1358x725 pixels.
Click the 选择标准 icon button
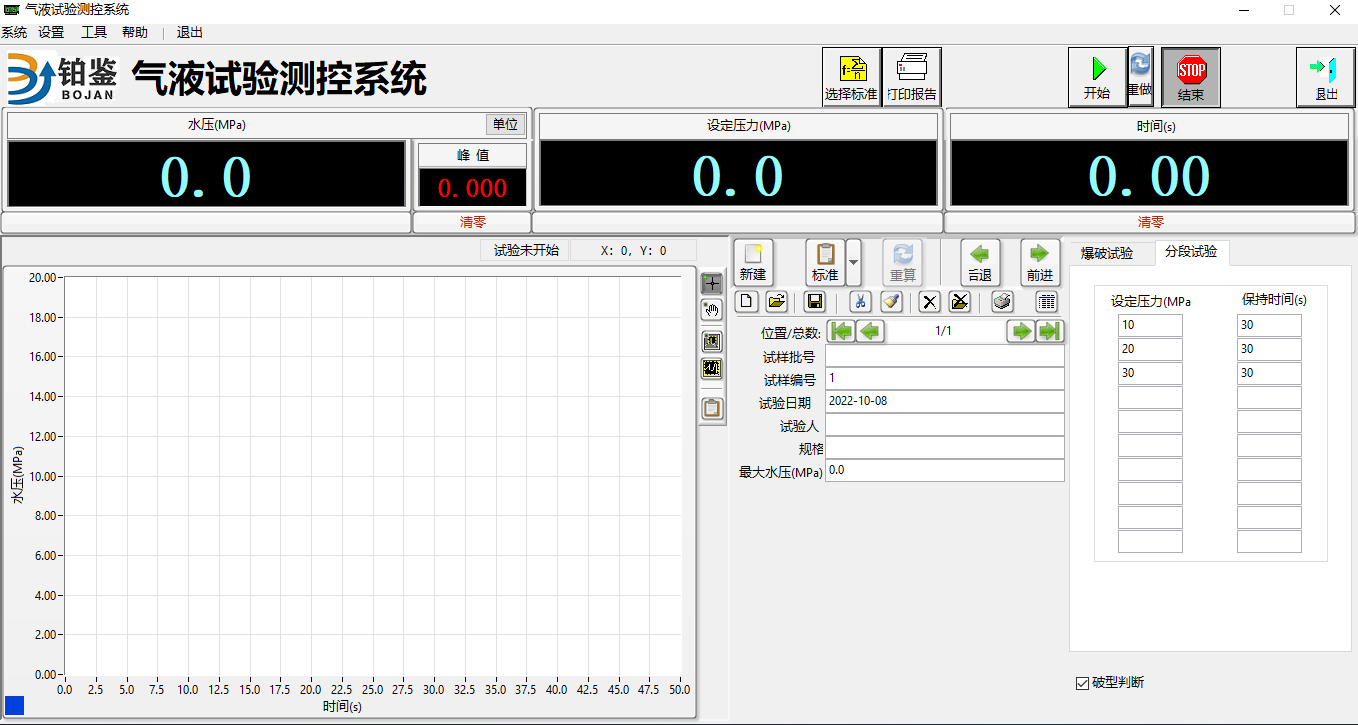[x=851, y=77]
